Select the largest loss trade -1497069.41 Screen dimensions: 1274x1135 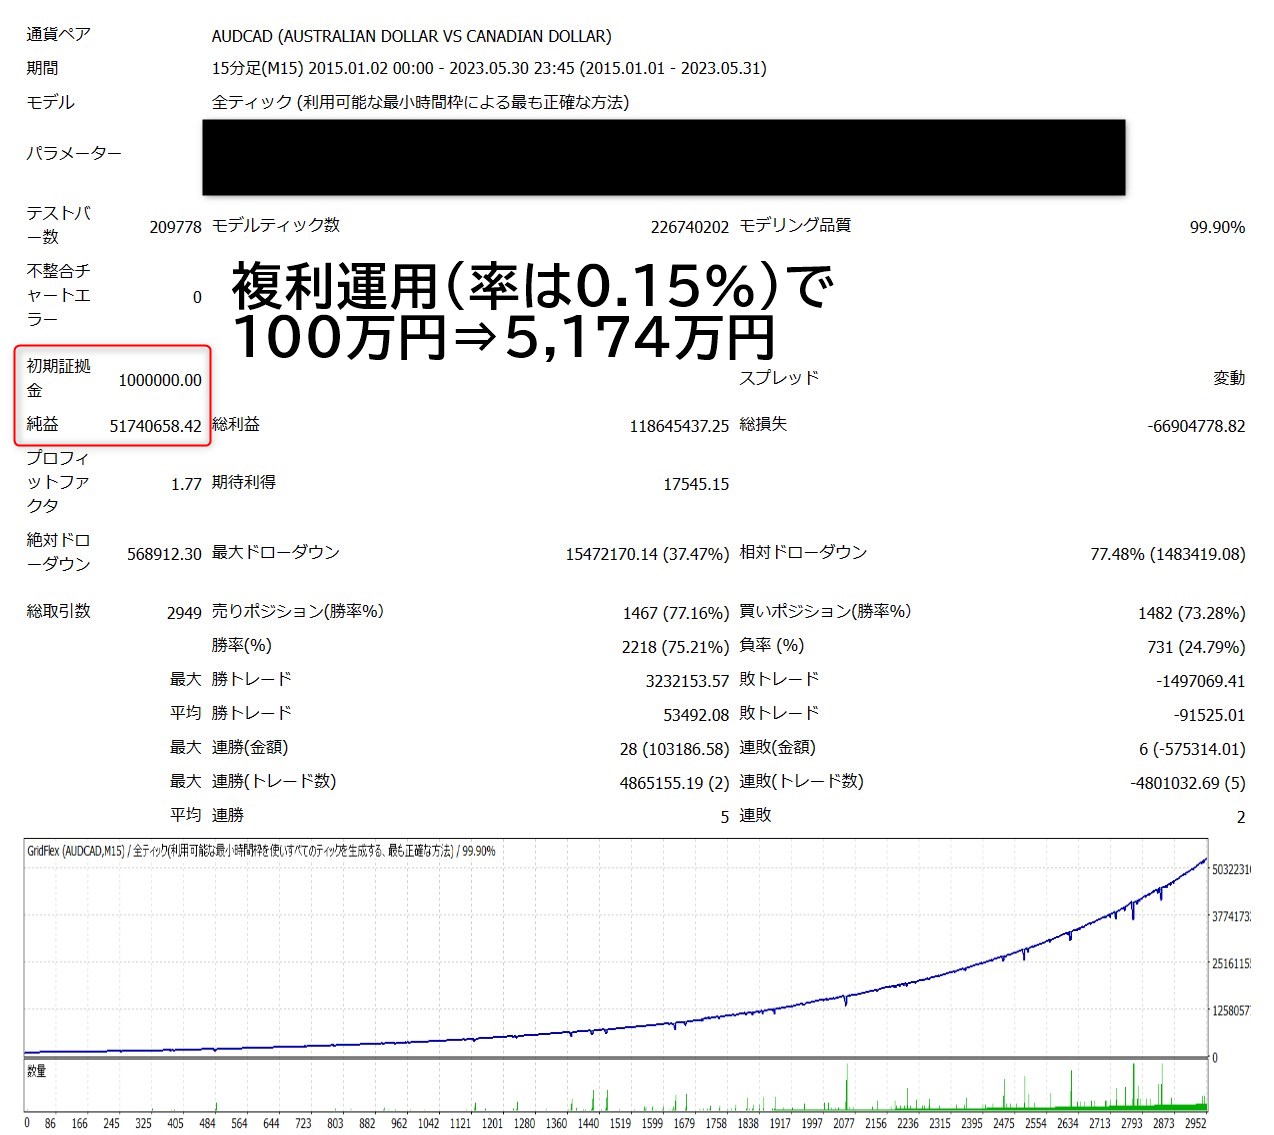(x=1201, y=681)
